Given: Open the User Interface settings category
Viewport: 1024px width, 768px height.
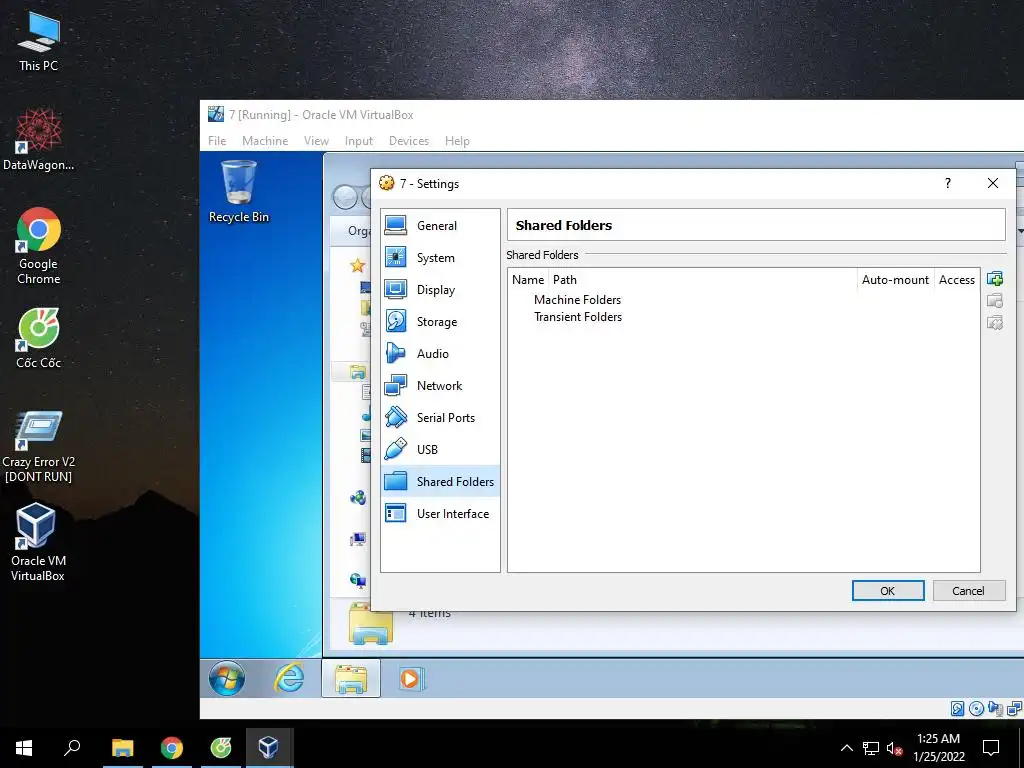Looking at the screenshot, I should 440,513.
